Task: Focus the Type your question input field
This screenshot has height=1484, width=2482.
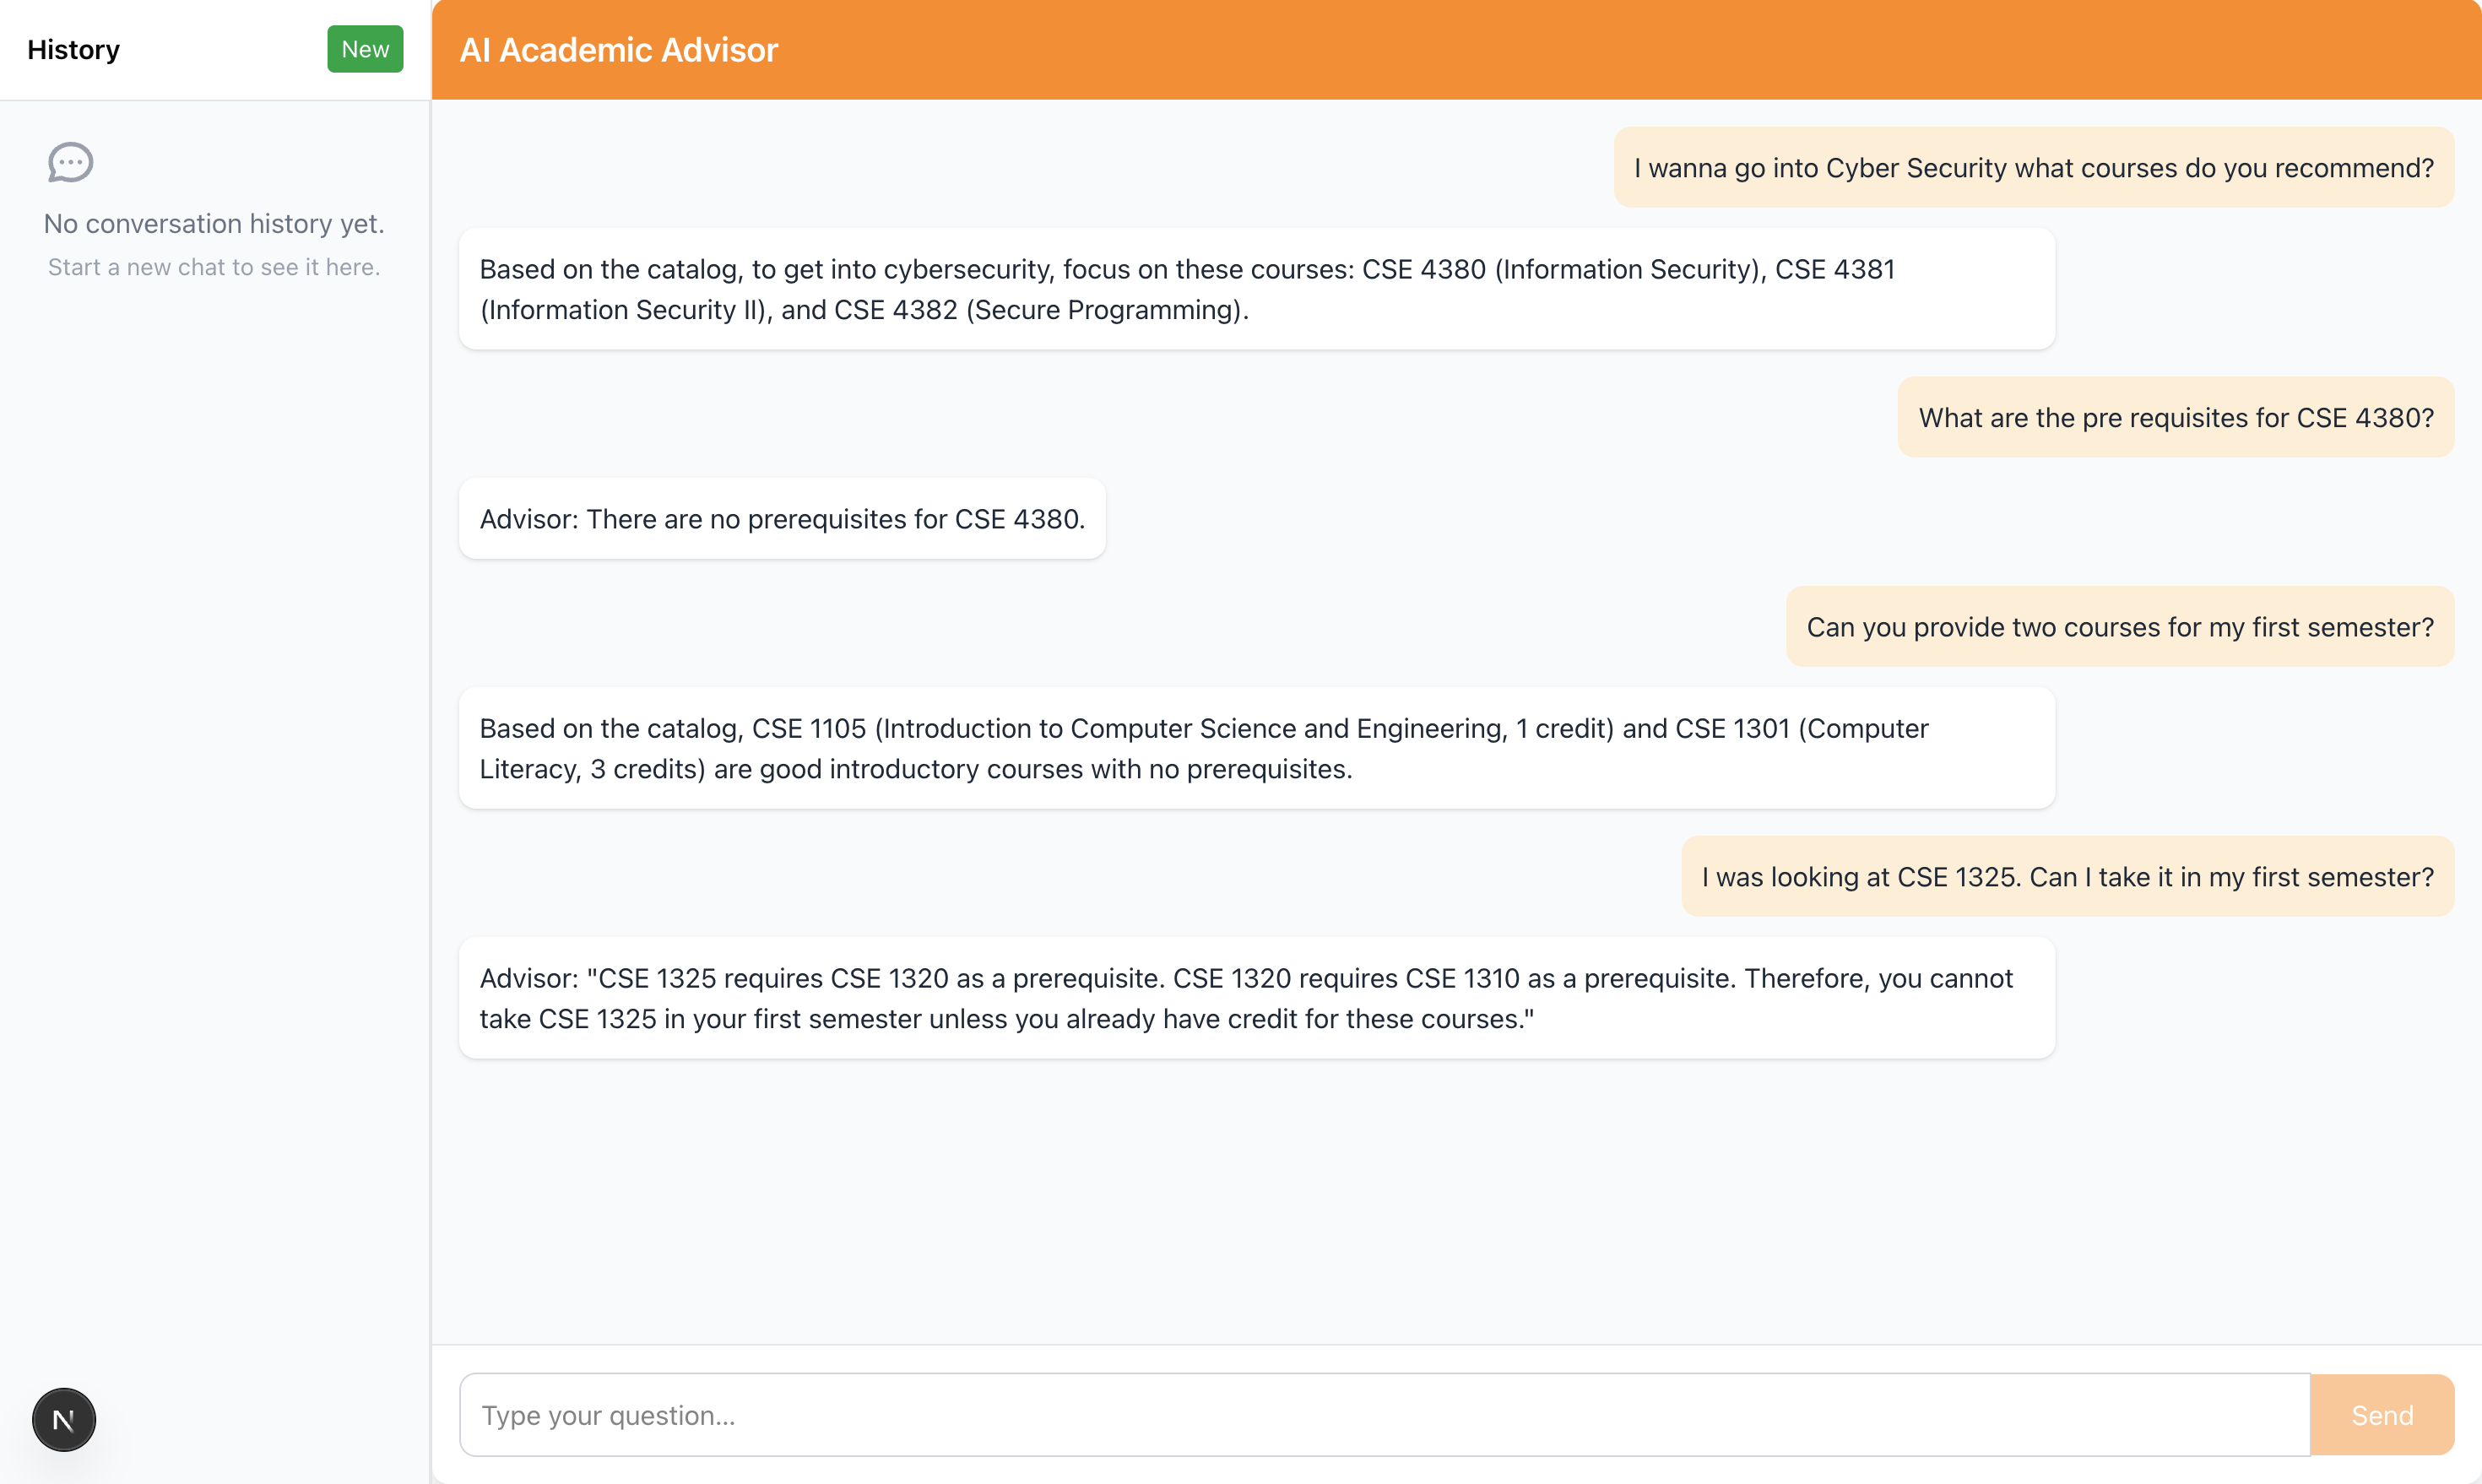Action: point(1384,1414)
